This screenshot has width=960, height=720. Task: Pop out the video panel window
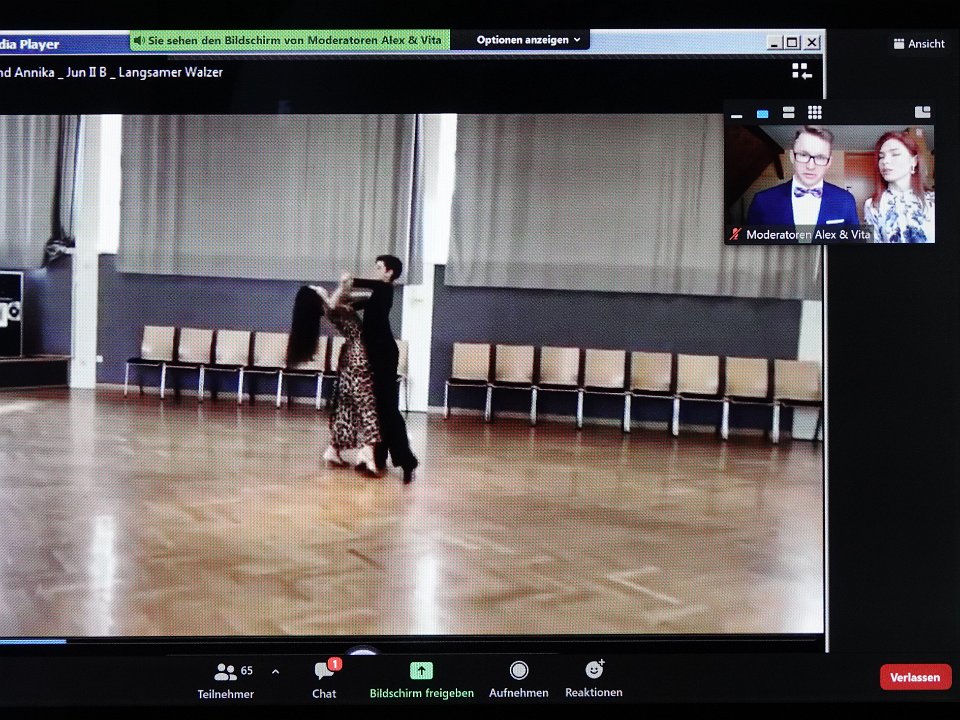(922, 111)
